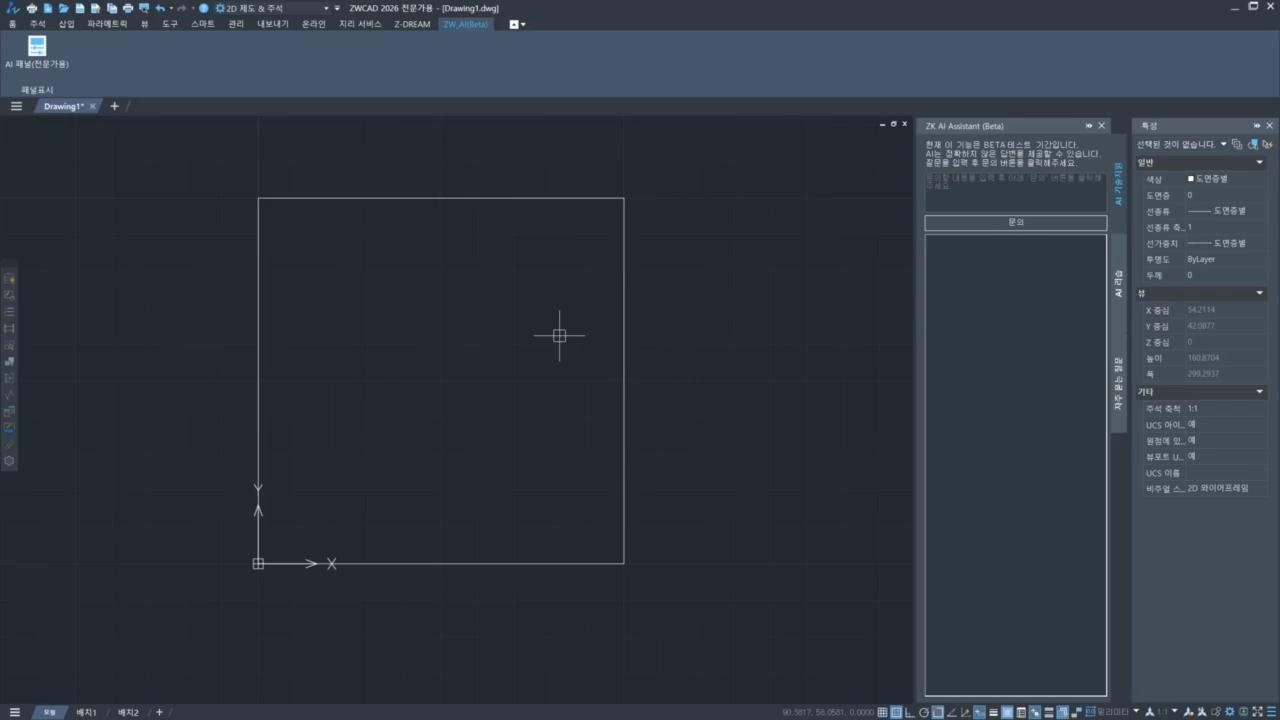This screenshot has width=1280, height=720.
Task: Toggle auto-hide pin on 특성 panel
Action: coord(1258,126)
